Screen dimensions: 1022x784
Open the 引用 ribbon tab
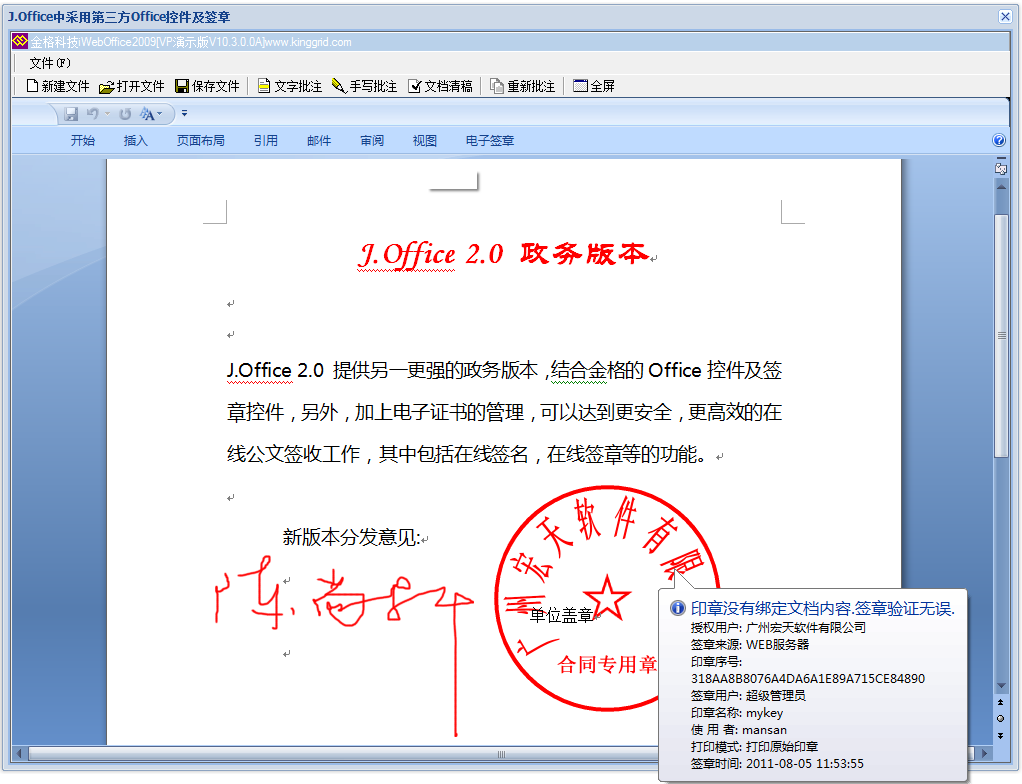[266, 140]
